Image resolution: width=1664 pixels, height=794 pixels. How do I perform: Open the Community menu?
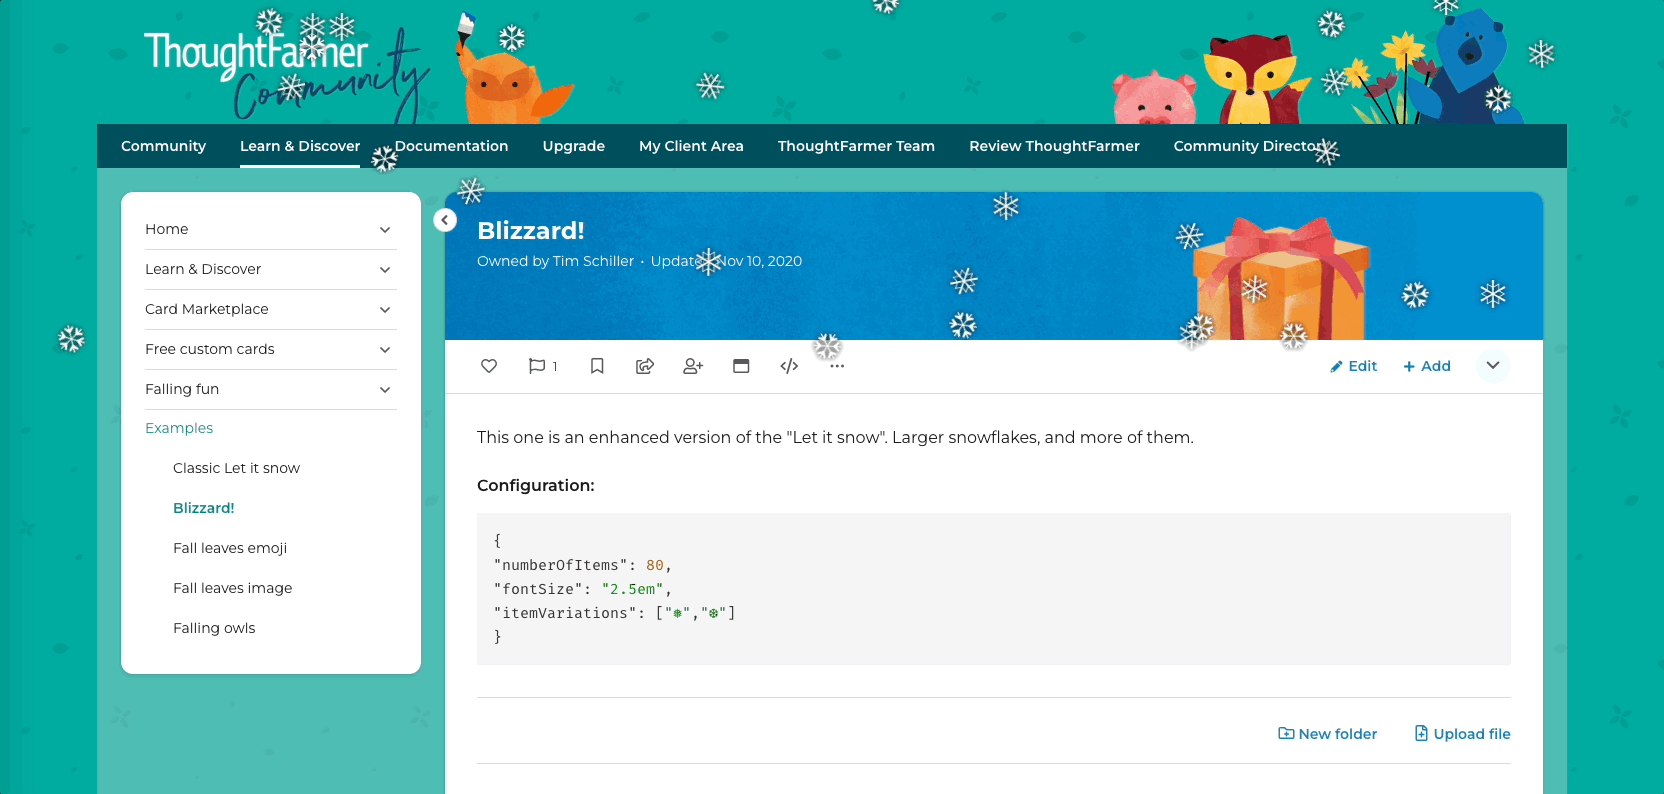point(164,146)
